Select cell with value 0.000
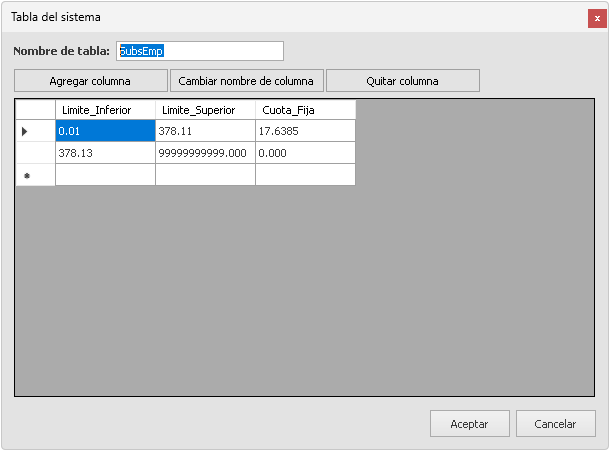The width and height of the screenshot is (610, 451). [305, 153]
